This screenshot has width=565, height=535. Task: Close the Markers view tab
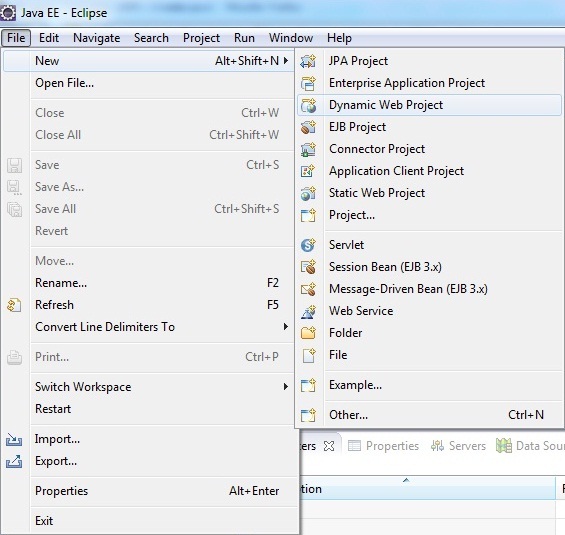click(x=329, y=446)
